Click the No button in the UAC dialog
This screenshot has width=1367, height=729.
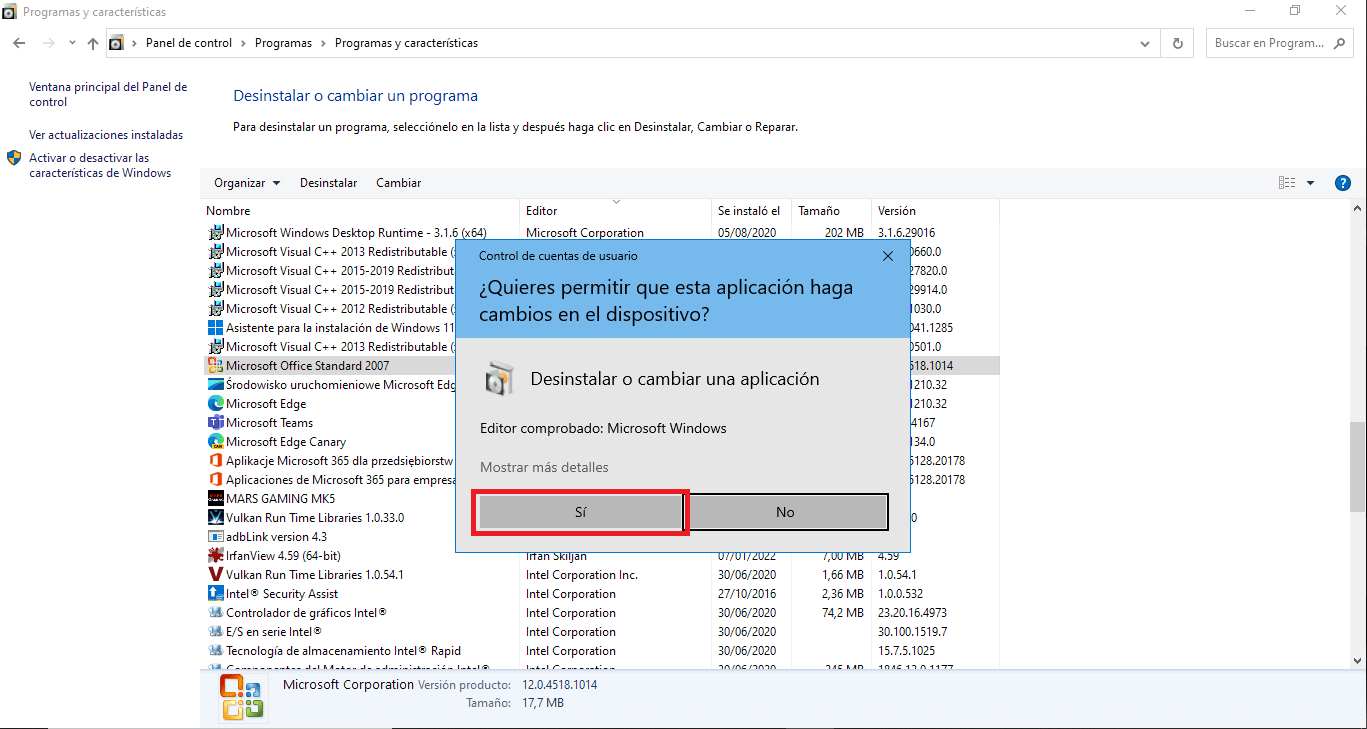[x=785, y=512]
